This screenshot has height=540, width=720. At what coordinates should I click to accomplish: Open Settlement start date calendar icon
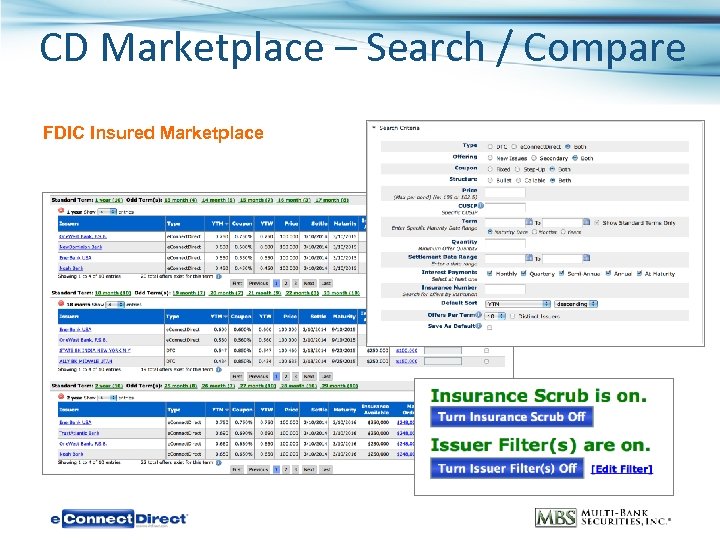pyautogui.click(x=529, y=258)
